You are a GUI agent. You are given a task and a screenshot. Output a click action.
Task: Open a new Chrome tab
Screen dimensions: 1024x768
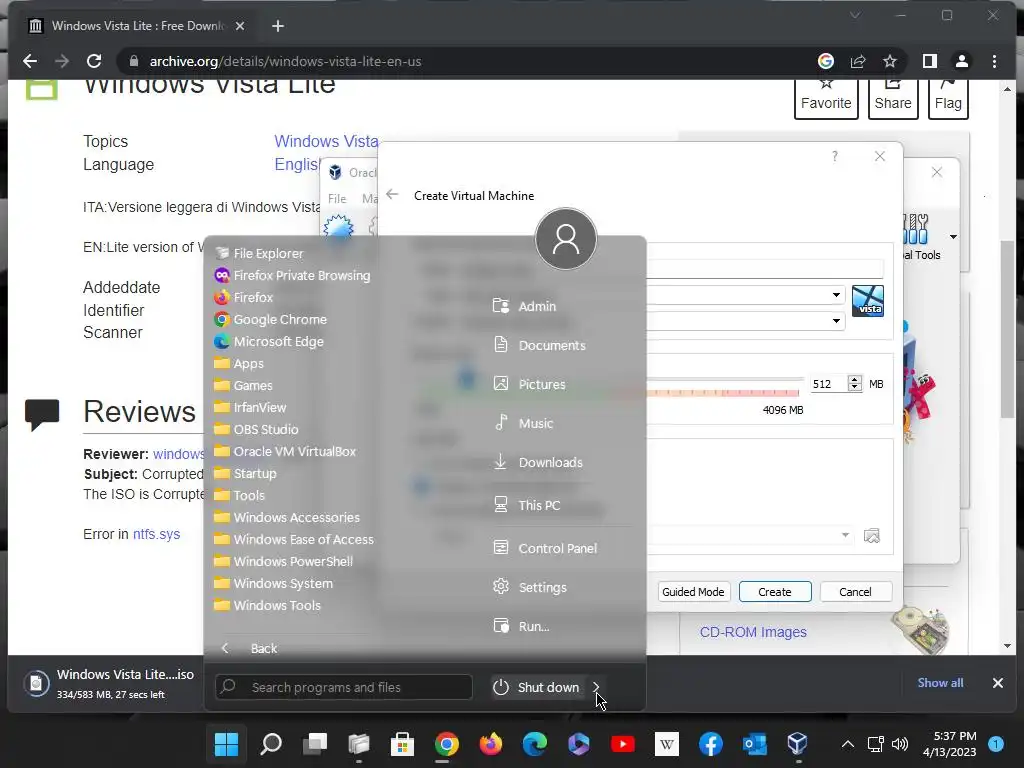point(278,26)
